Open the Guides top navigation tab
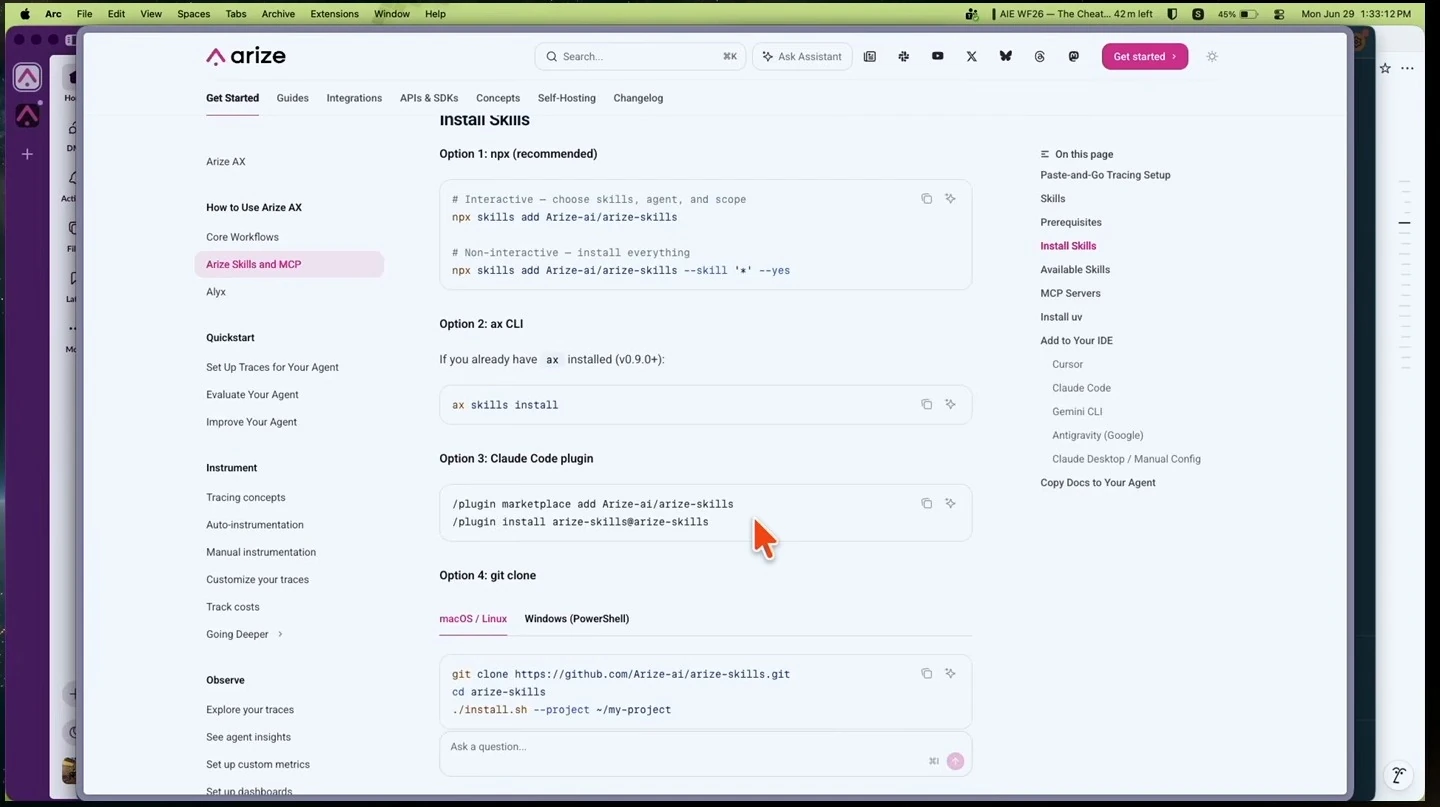 coord(293,98)
